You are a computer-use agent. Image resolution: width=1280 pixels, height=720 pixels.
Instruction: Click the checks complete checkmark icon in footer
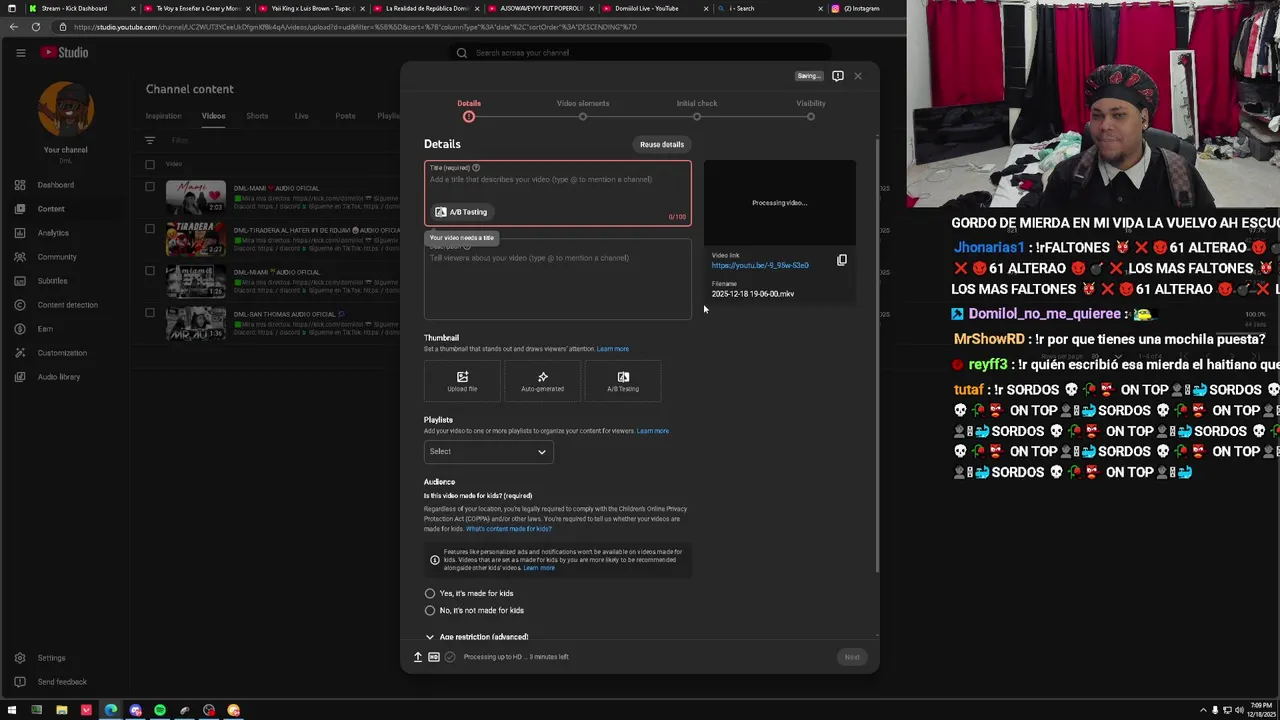coord(450,657)
